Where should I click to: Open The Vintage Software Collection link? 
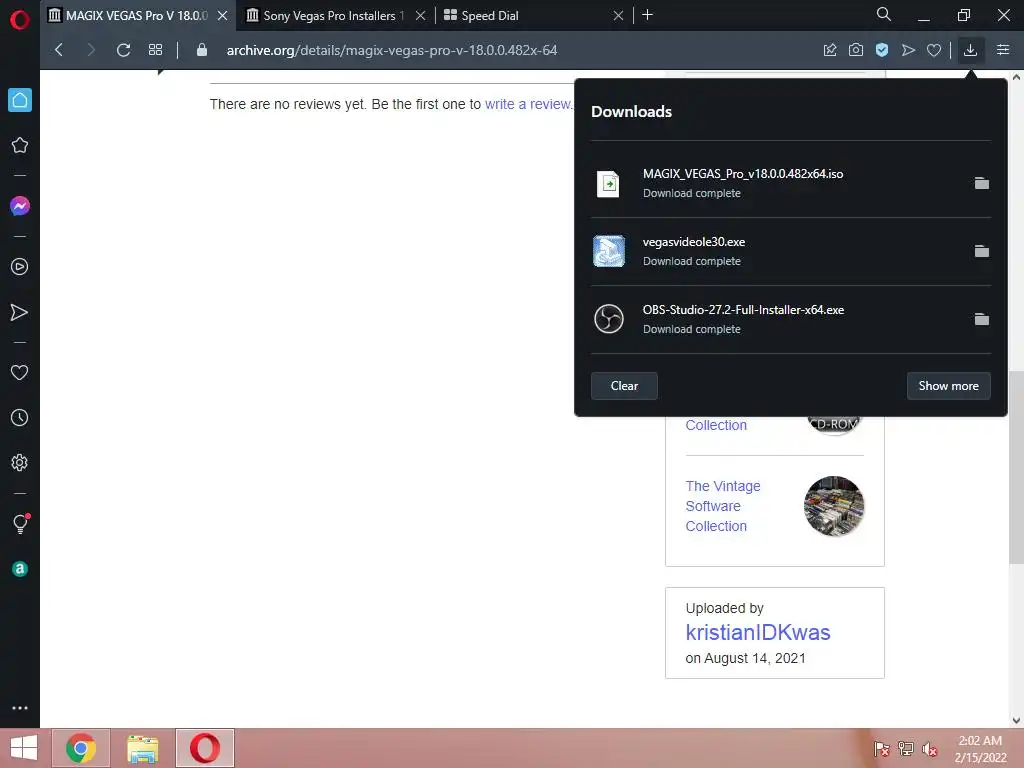pyautogui.click(x=723, y=506)
